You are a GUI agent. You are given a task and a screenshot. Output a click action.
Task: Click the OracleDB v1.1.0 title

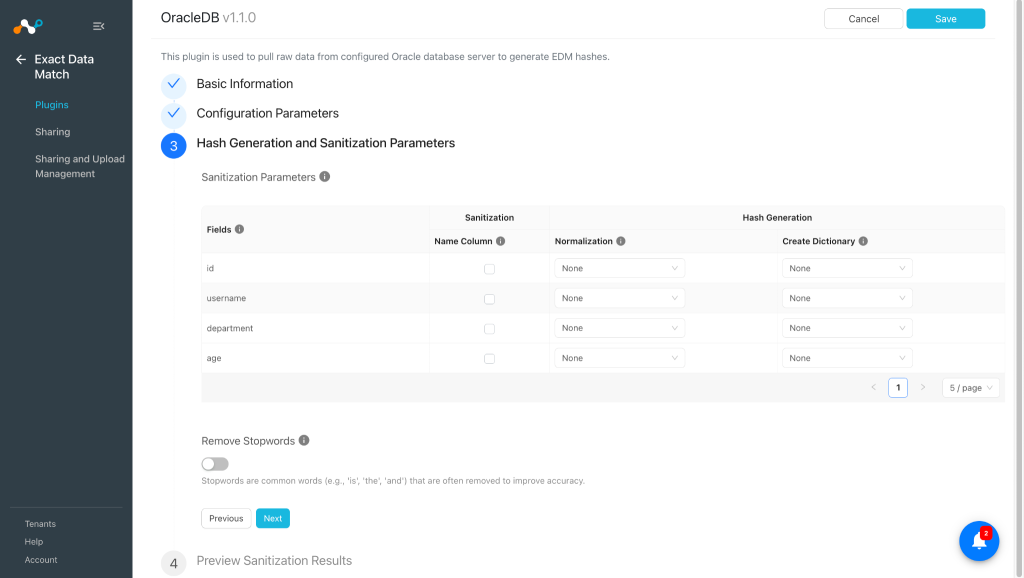pos(208,18)
